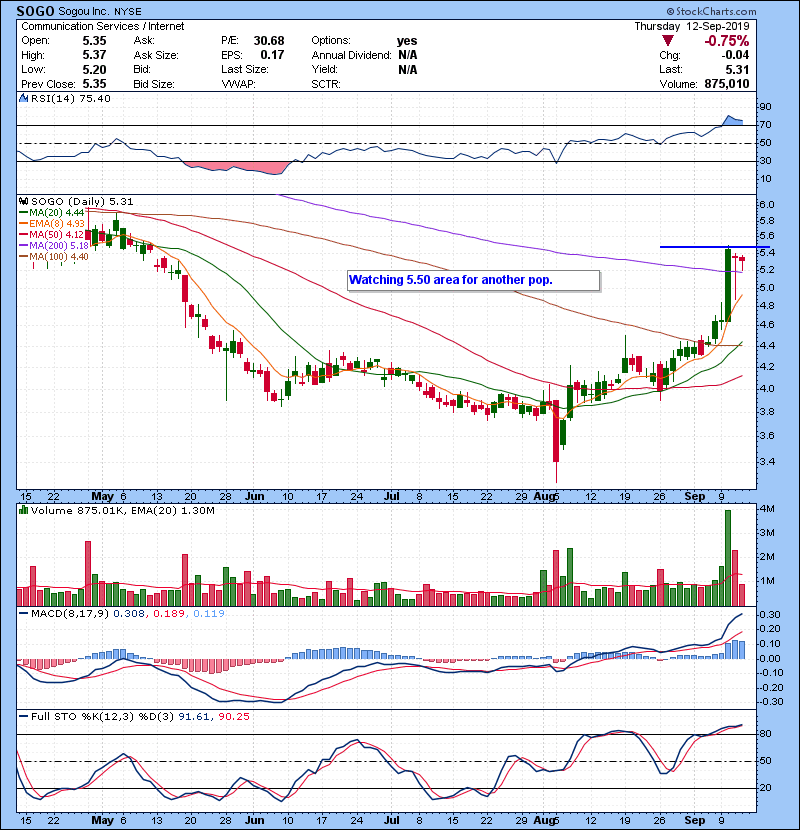The width and height of the screenshot is (800, 830).
Task: Click the -0.75% percent change value
Action: point(726,41)
